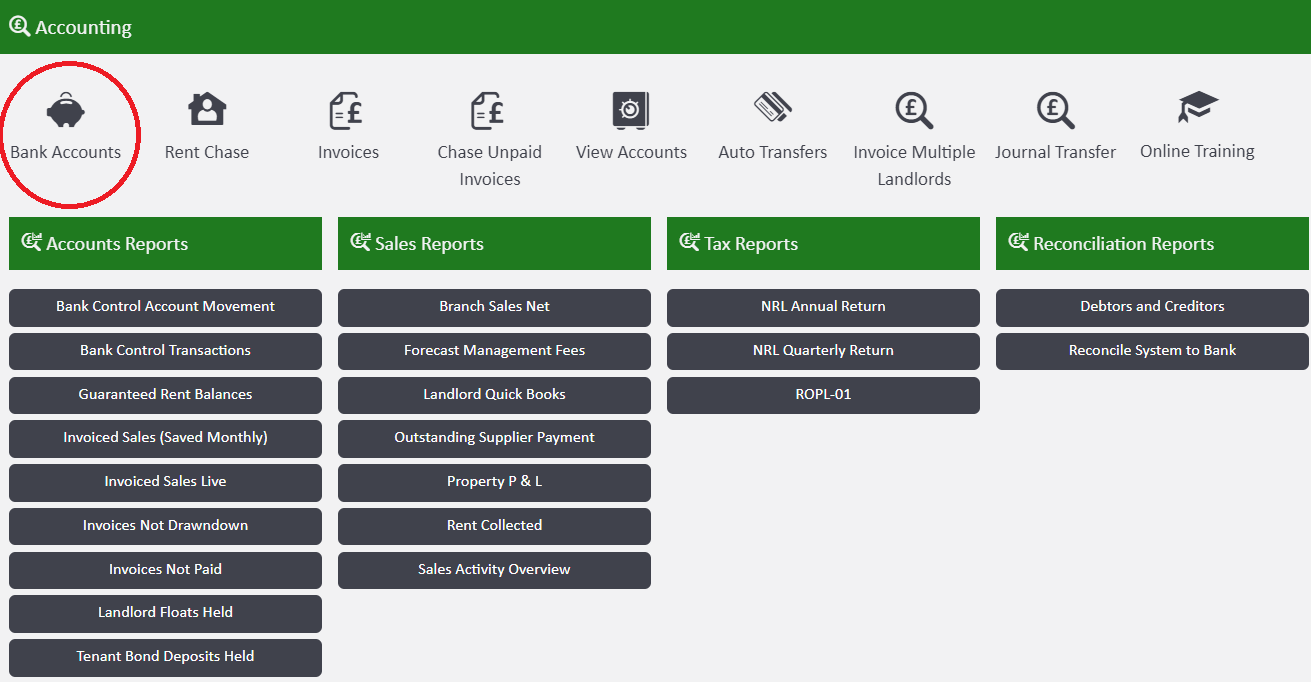View the Landlord Floats Held report
The height and width of the screenshot is (682, 1311).
tap(165, 613)
